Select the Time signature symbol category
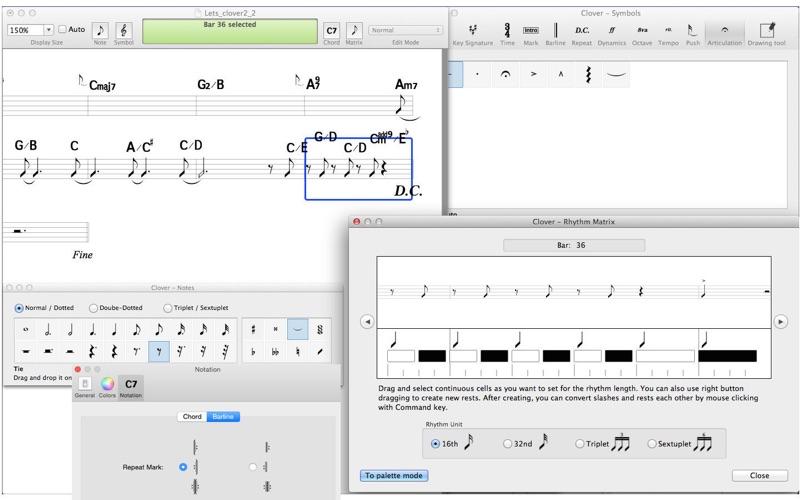Viewport: 800px width, 500px height. [507, 35]
